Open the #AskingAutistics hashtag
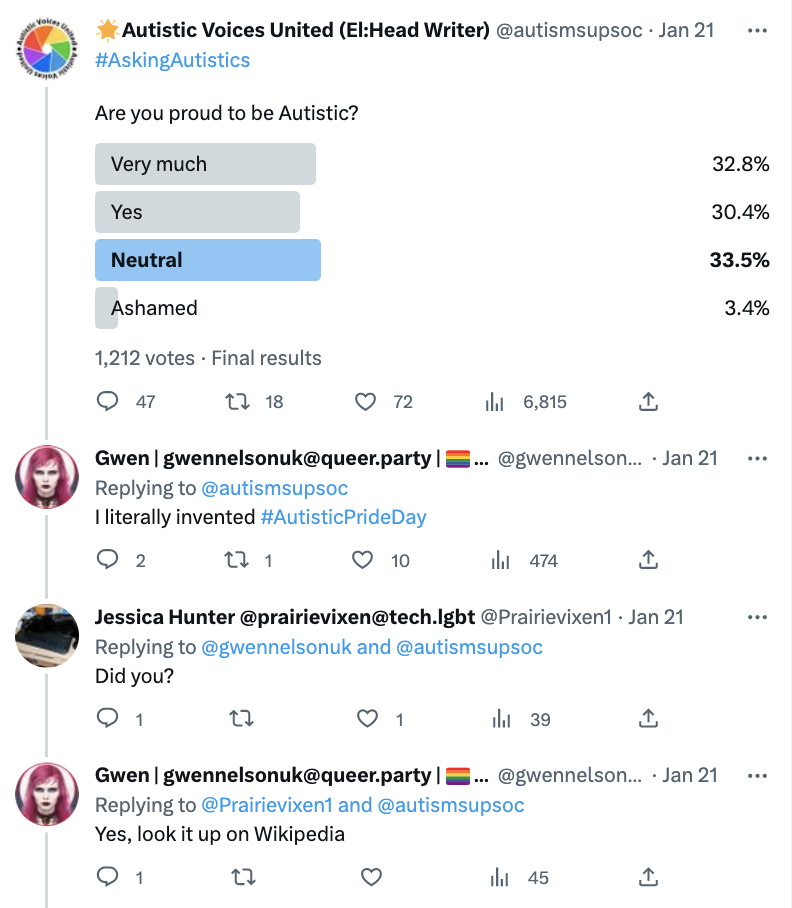792x908 pixels. pyautogui.click(x=172, y=60)
